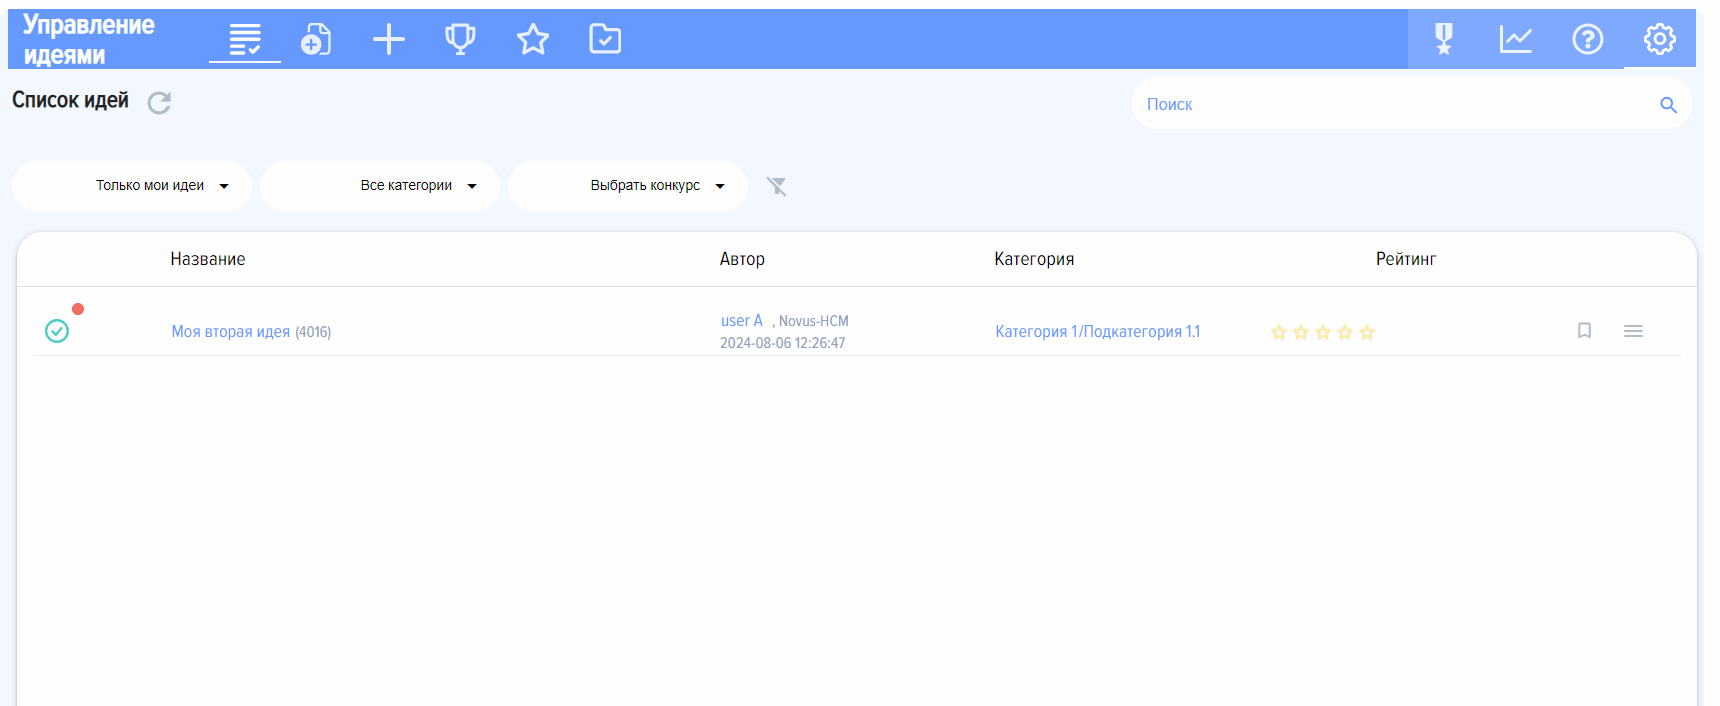
Task: Click the plus icon to add idea
Action: pyautogui.click(x=389, y=39)
